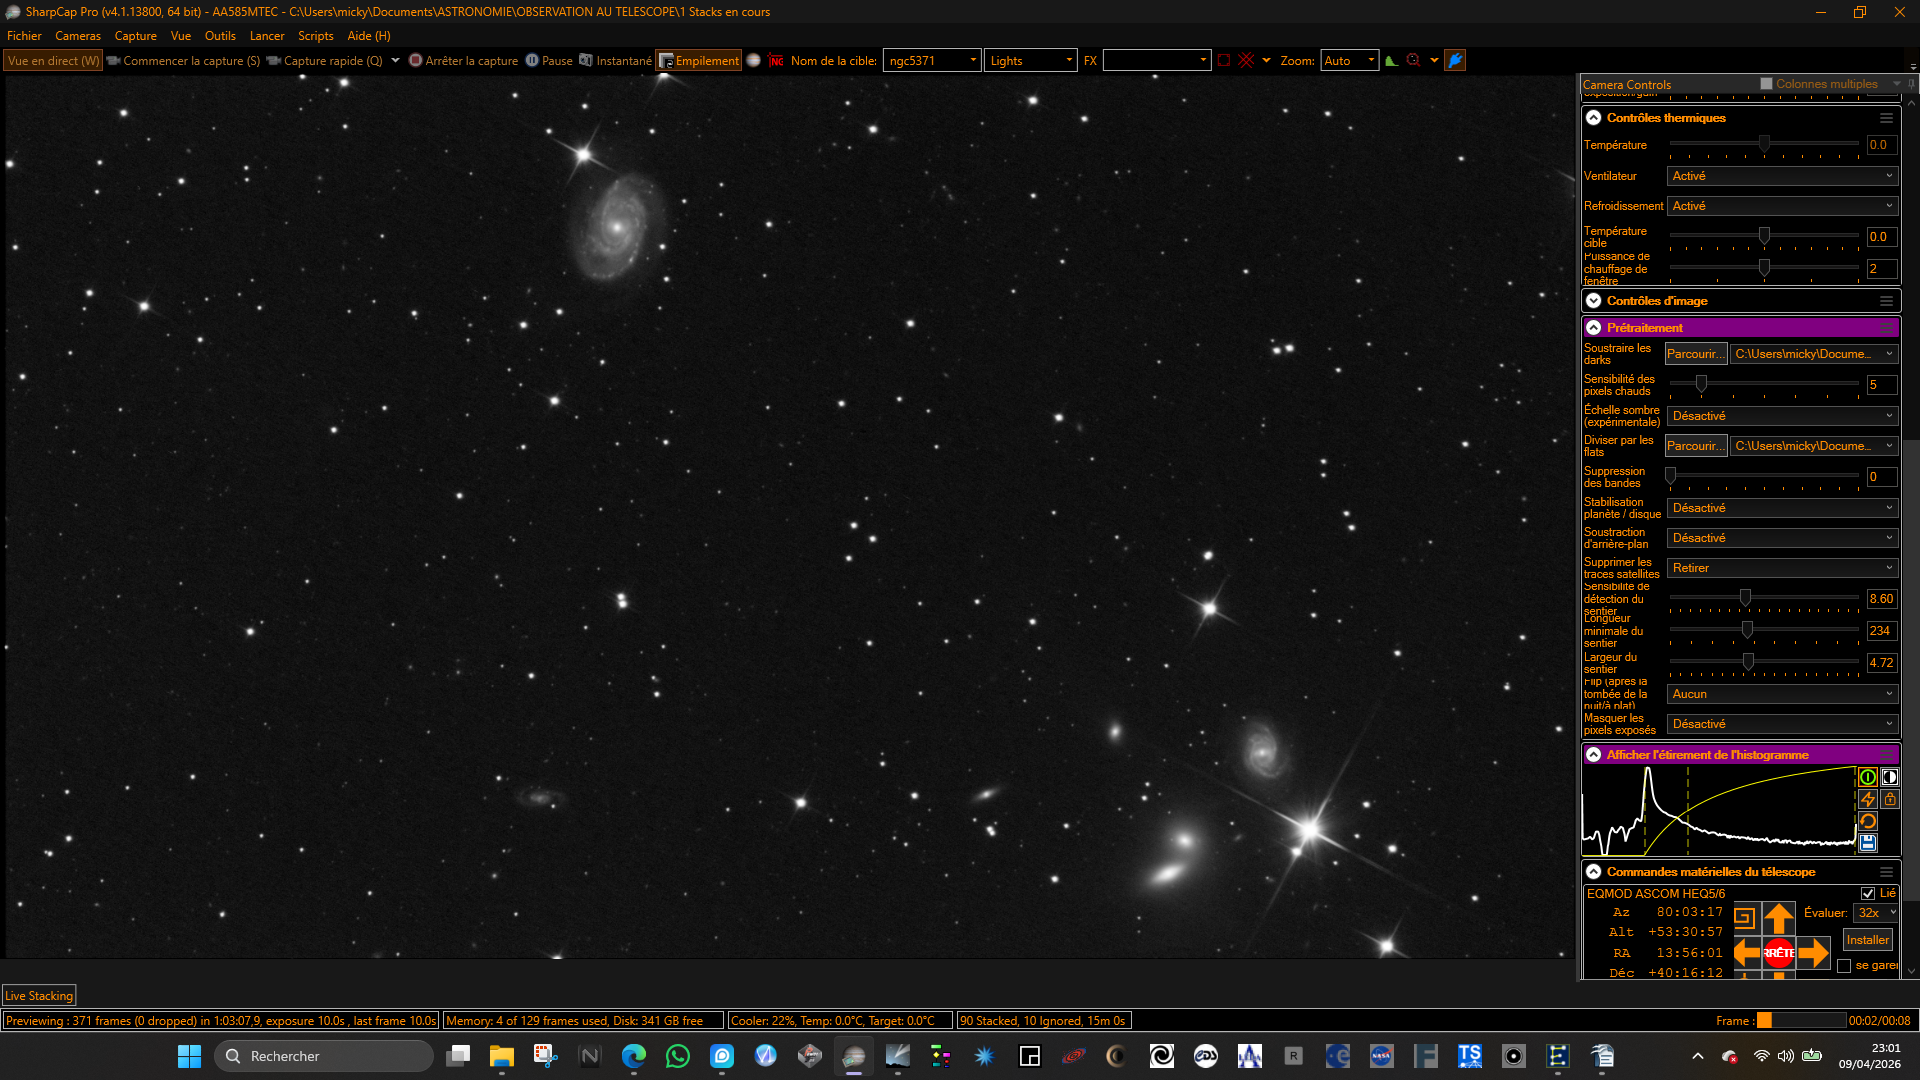Open Prétraitement panel hamburger menu
This screenshot has width=1920, height=1080.
pos(1886,328)
